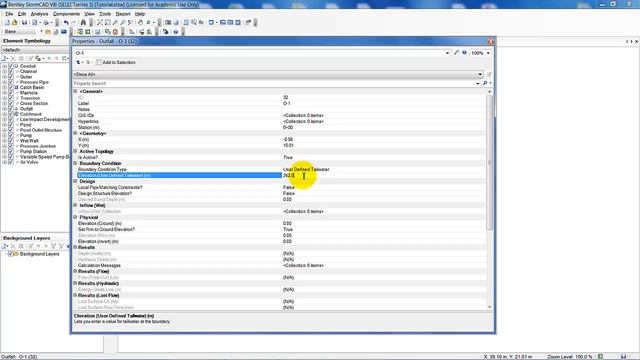The image size is (640, 360).
Task: Open the Help menu
Action: pos(140,14)
